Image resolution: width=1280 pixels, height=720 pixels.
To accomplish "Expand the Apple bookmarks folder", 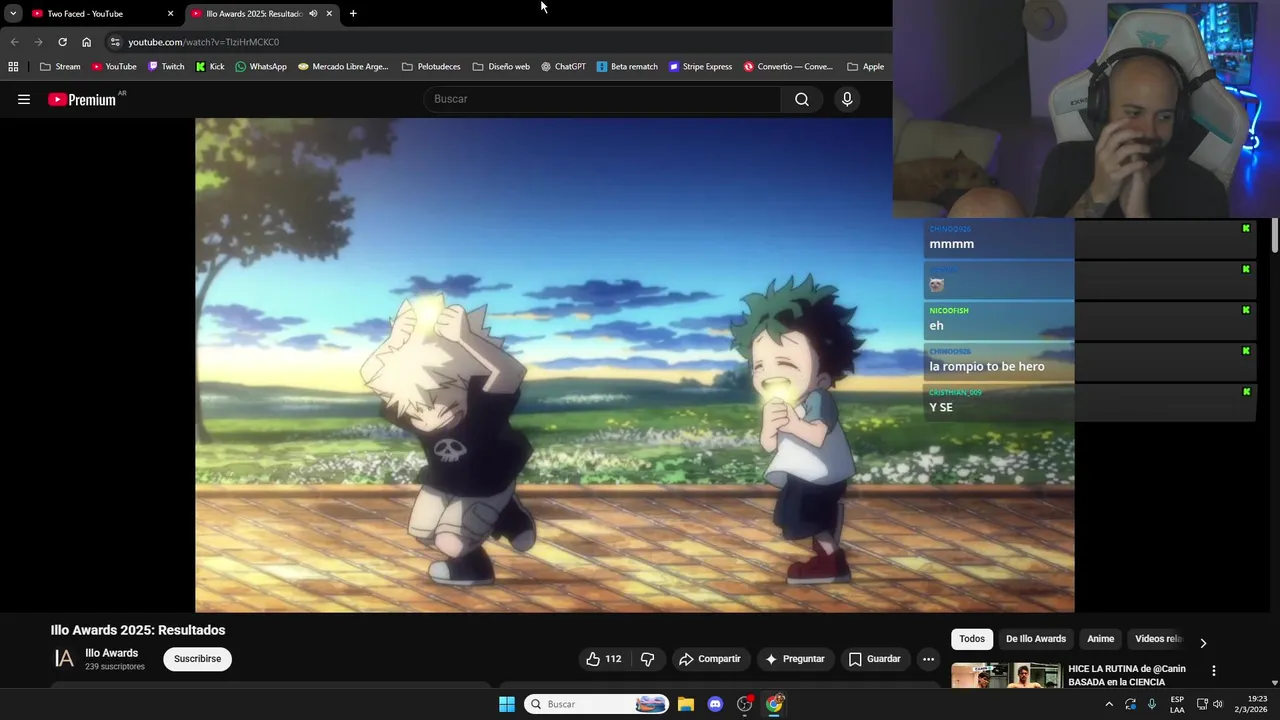I will pos(865,67).
